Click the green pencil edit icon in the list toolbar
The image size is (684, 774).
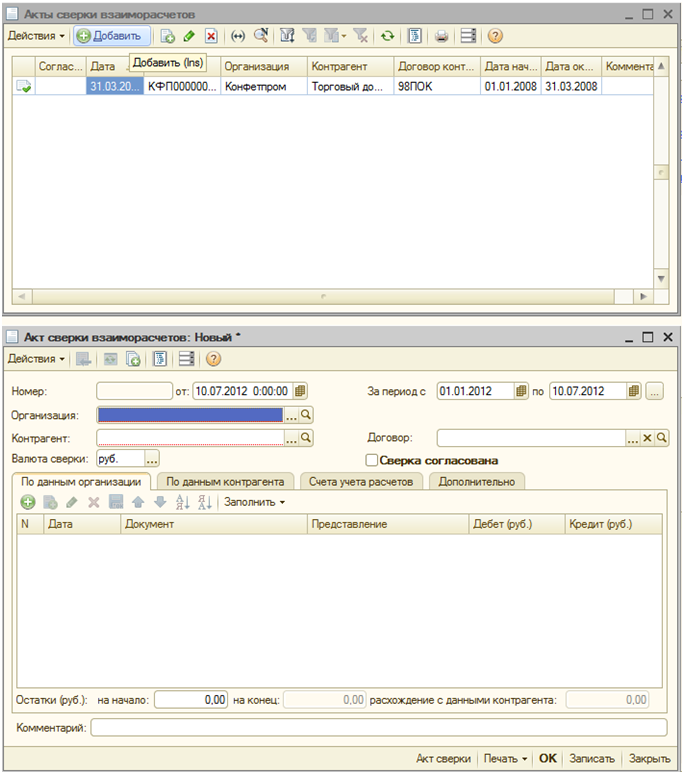point(190,36)
